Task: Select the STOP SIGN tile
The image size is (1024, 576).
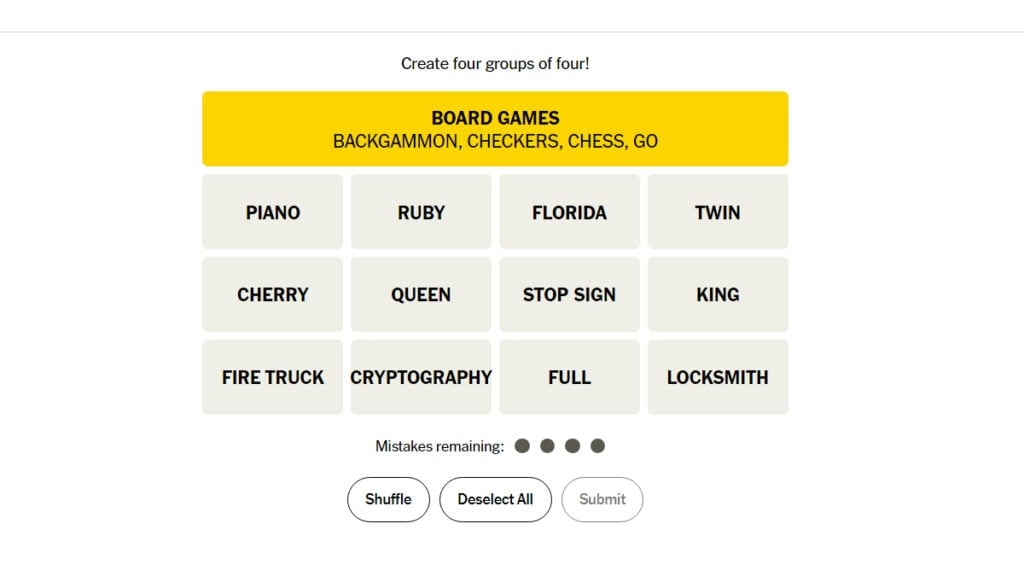Action: click(x=569, y=294)
